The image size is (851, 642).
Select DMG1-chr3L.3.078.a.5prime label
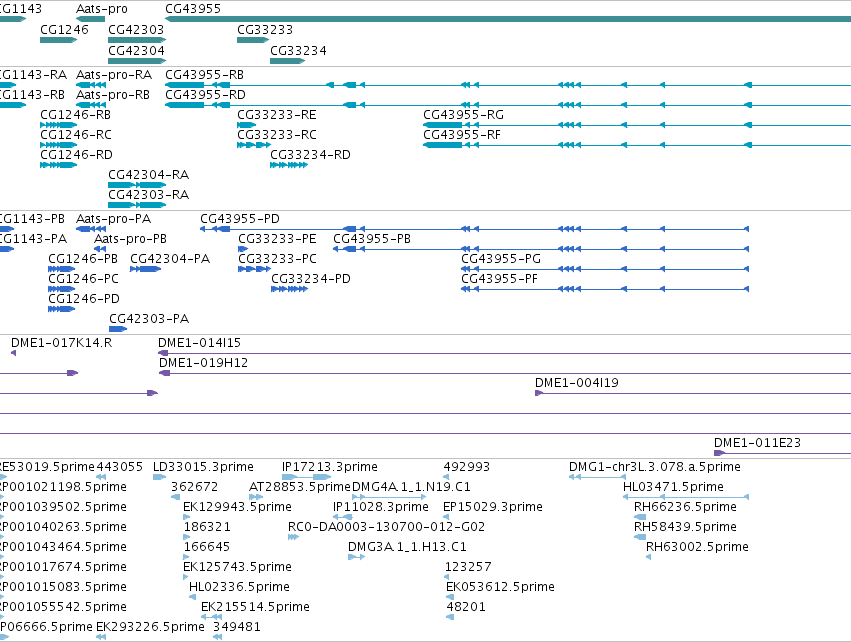(655, 467)
